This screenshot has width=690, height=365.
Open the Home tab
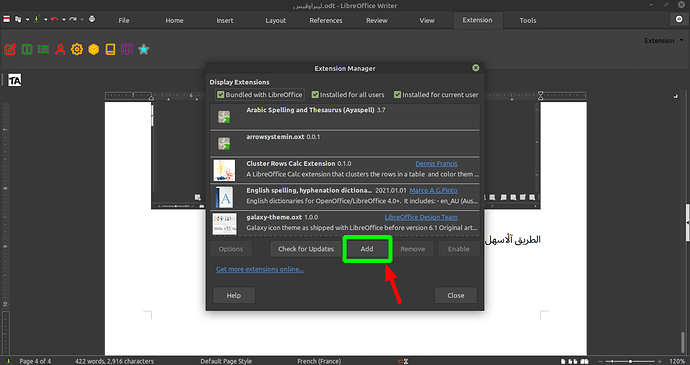[x=174, y=20]
